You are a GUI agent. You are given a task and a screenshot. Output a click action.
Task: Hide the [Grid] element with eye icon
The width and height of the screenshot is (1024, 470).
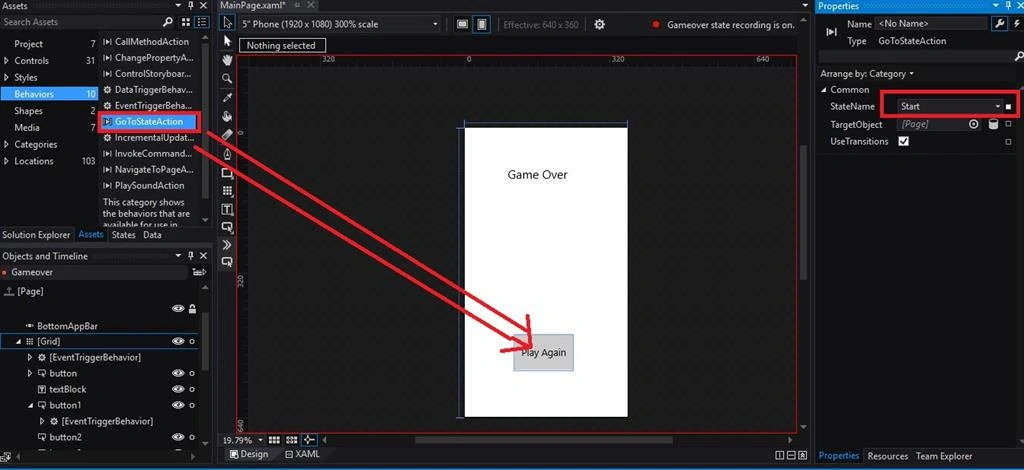tap(178, 341)
